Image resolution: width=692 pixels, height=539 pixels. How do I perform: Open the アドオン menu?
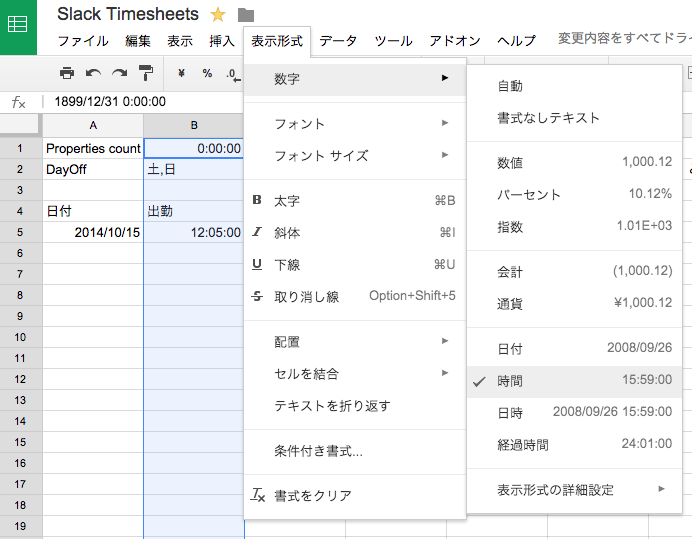pos(455,41)
